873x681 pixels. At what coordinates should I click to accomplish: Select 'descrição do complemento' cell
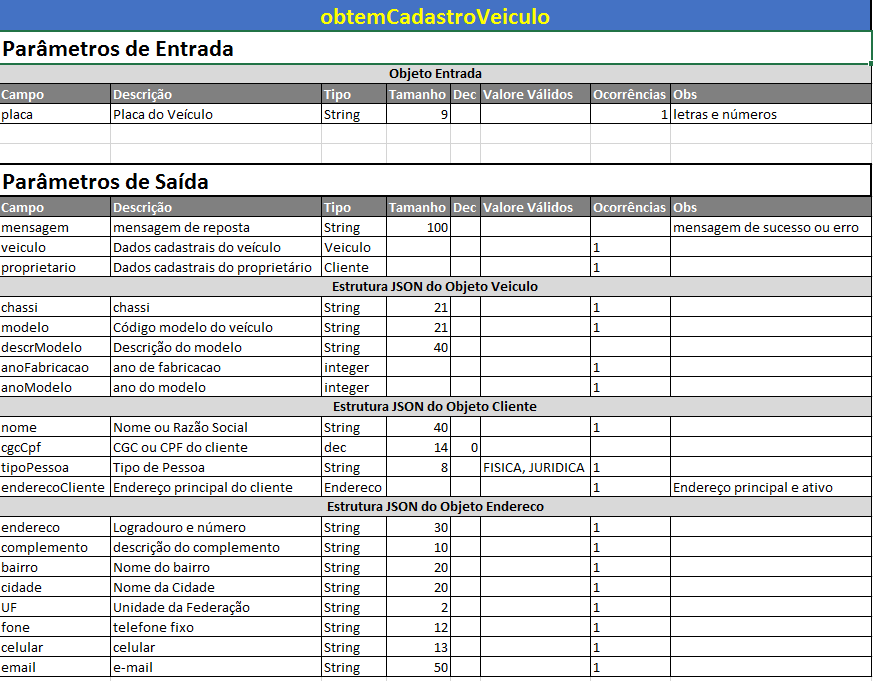point(216,548)
